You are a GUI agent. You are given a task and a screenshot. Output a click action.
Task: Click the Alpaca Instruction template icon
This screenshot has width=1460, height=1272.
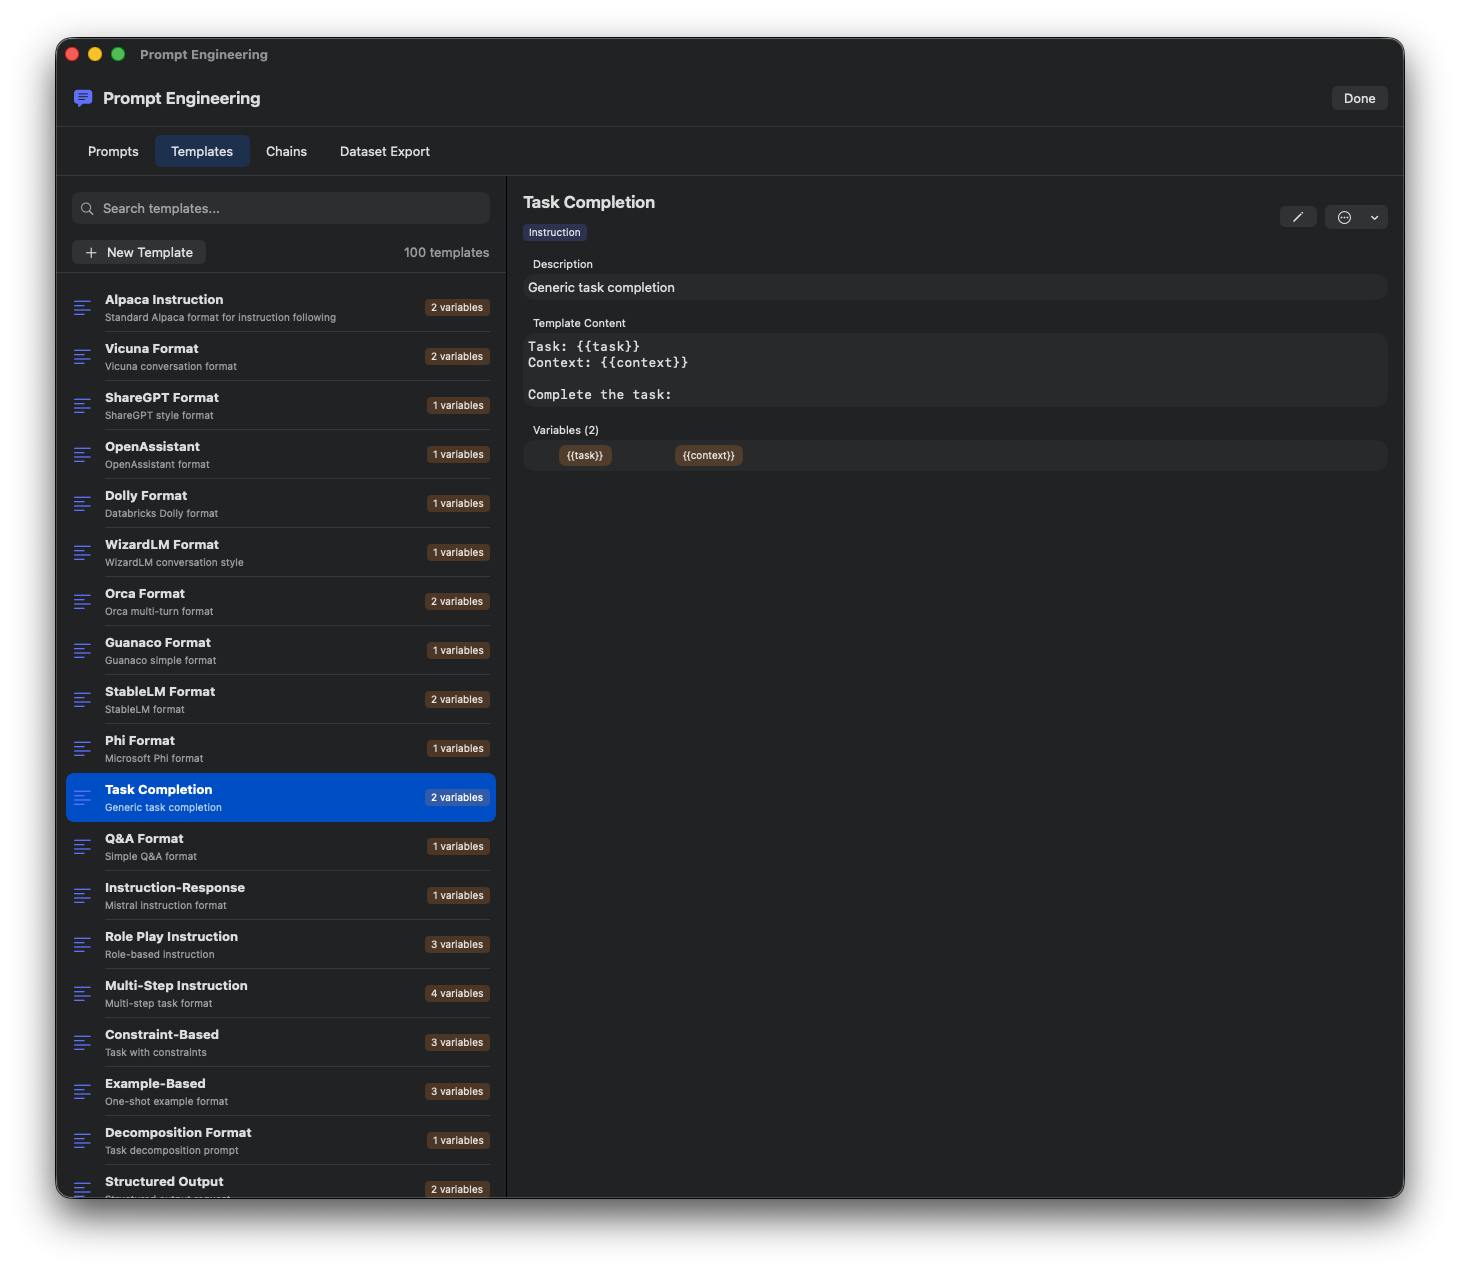[82, 308]
